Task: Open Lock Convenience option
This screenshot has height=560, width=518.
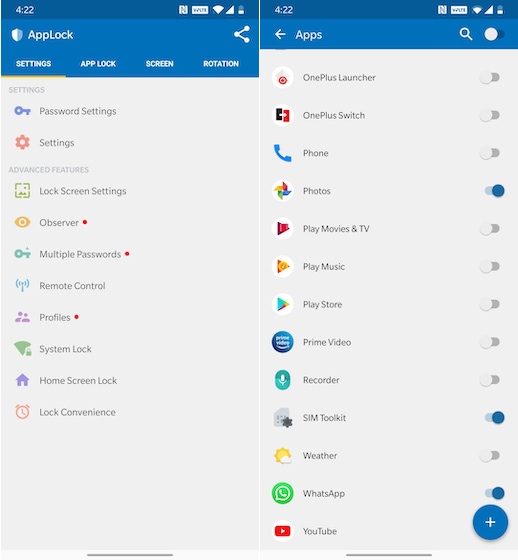Action: pyautogui.click(x=130, y=412)
